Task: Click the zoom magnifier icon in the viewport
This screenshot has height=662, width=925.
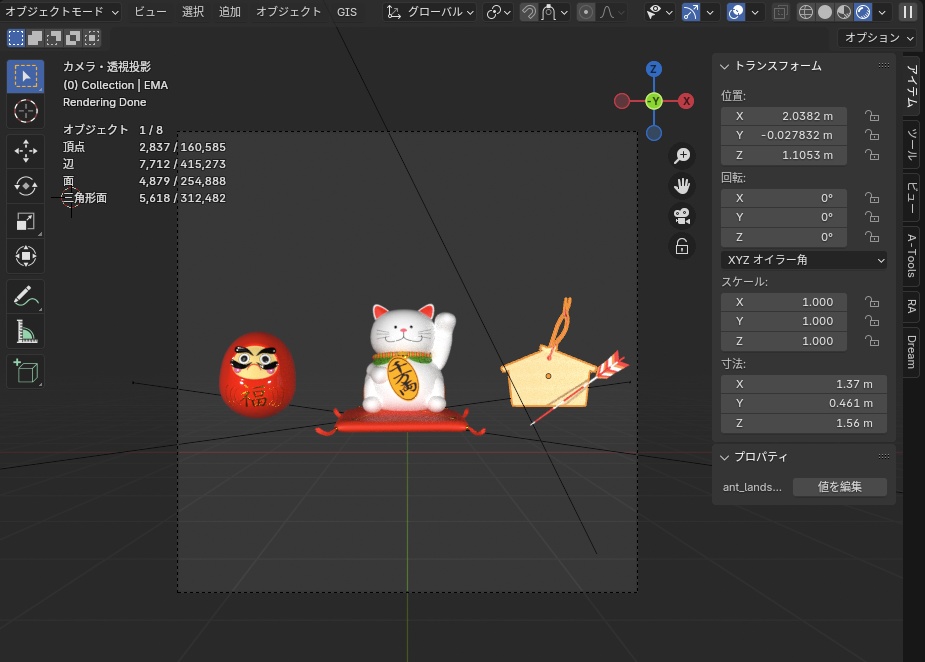Action: [682, 155]
